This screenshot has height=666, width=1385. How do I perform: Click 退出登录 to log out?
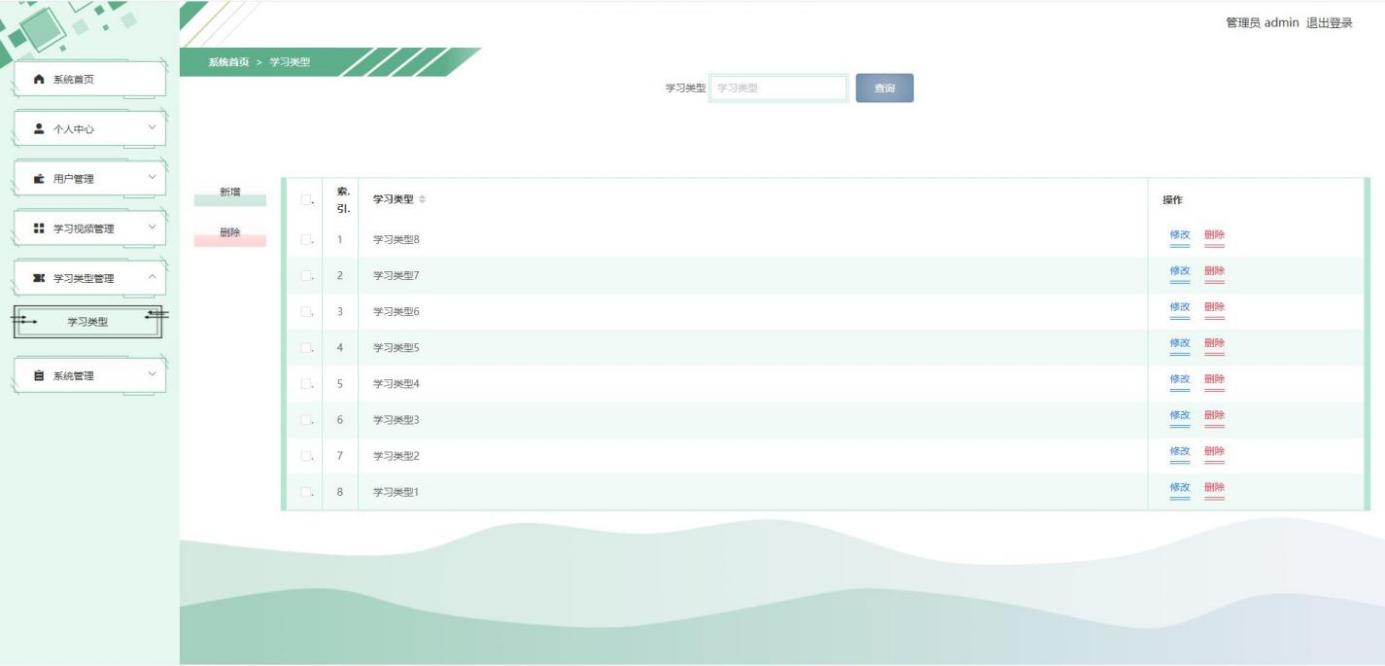pos(1329,23)
